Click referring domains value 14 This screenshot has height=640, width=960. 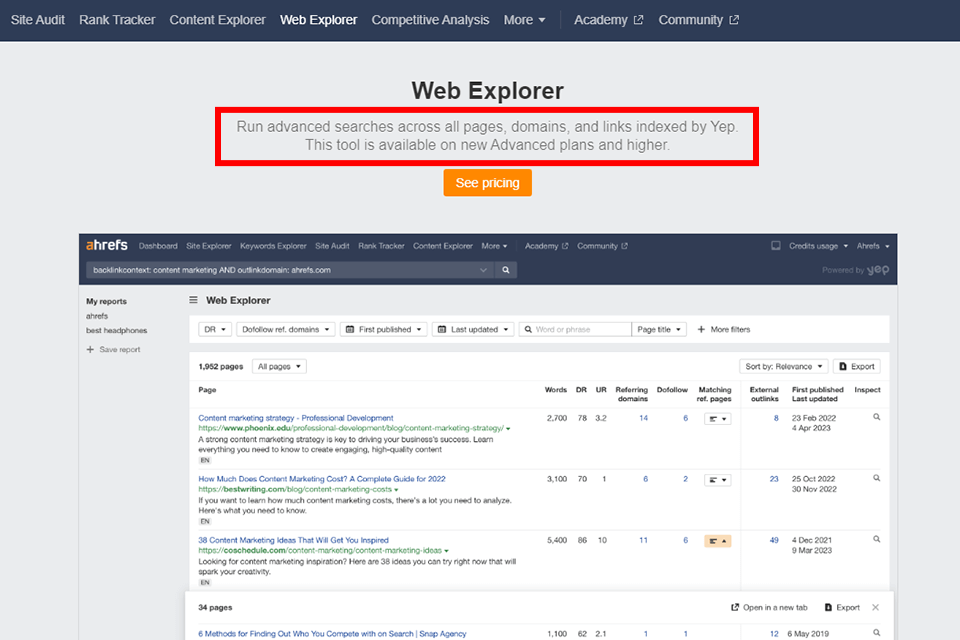click(643, 418)
